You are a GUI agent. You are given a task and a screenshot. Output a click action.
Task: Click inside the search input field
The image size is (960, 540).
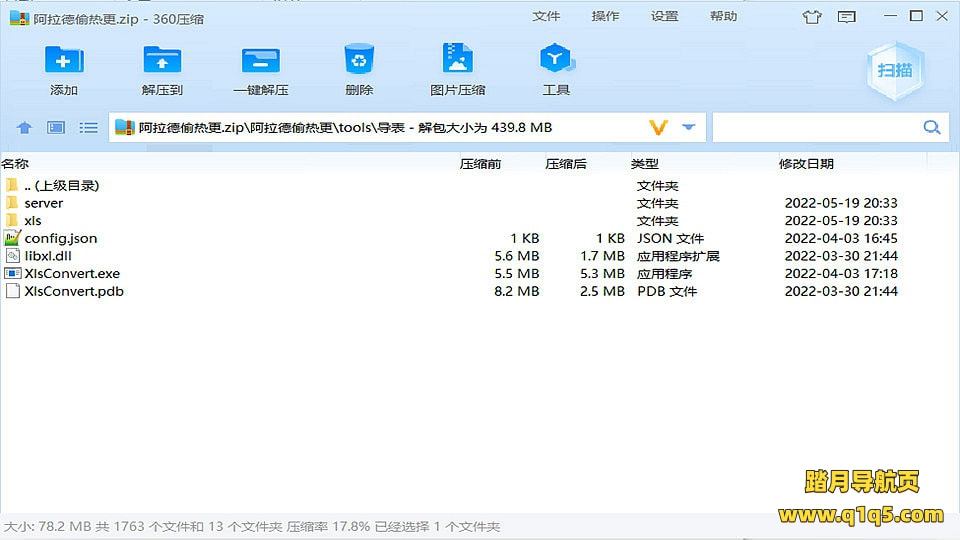point(815,127)
